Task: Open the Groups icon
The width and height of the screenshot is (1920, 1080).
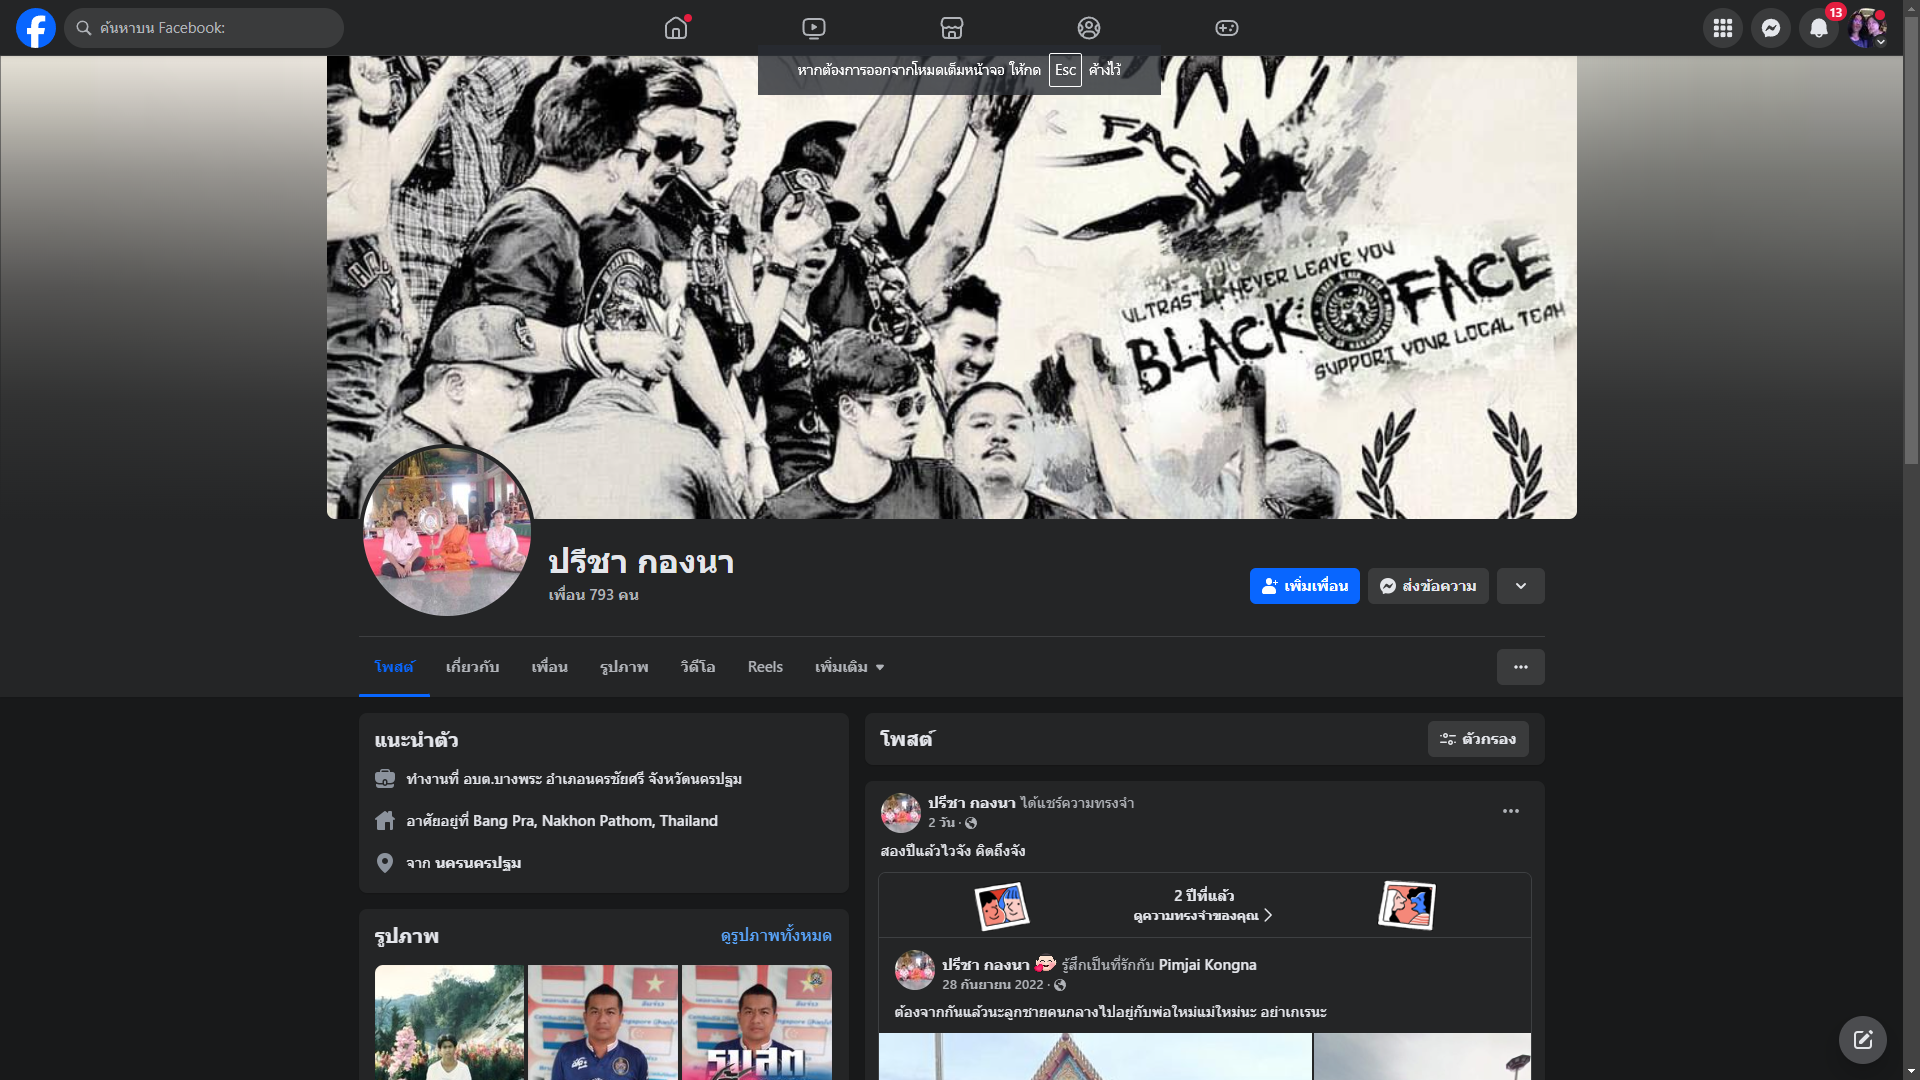Action: (1089, 28)
